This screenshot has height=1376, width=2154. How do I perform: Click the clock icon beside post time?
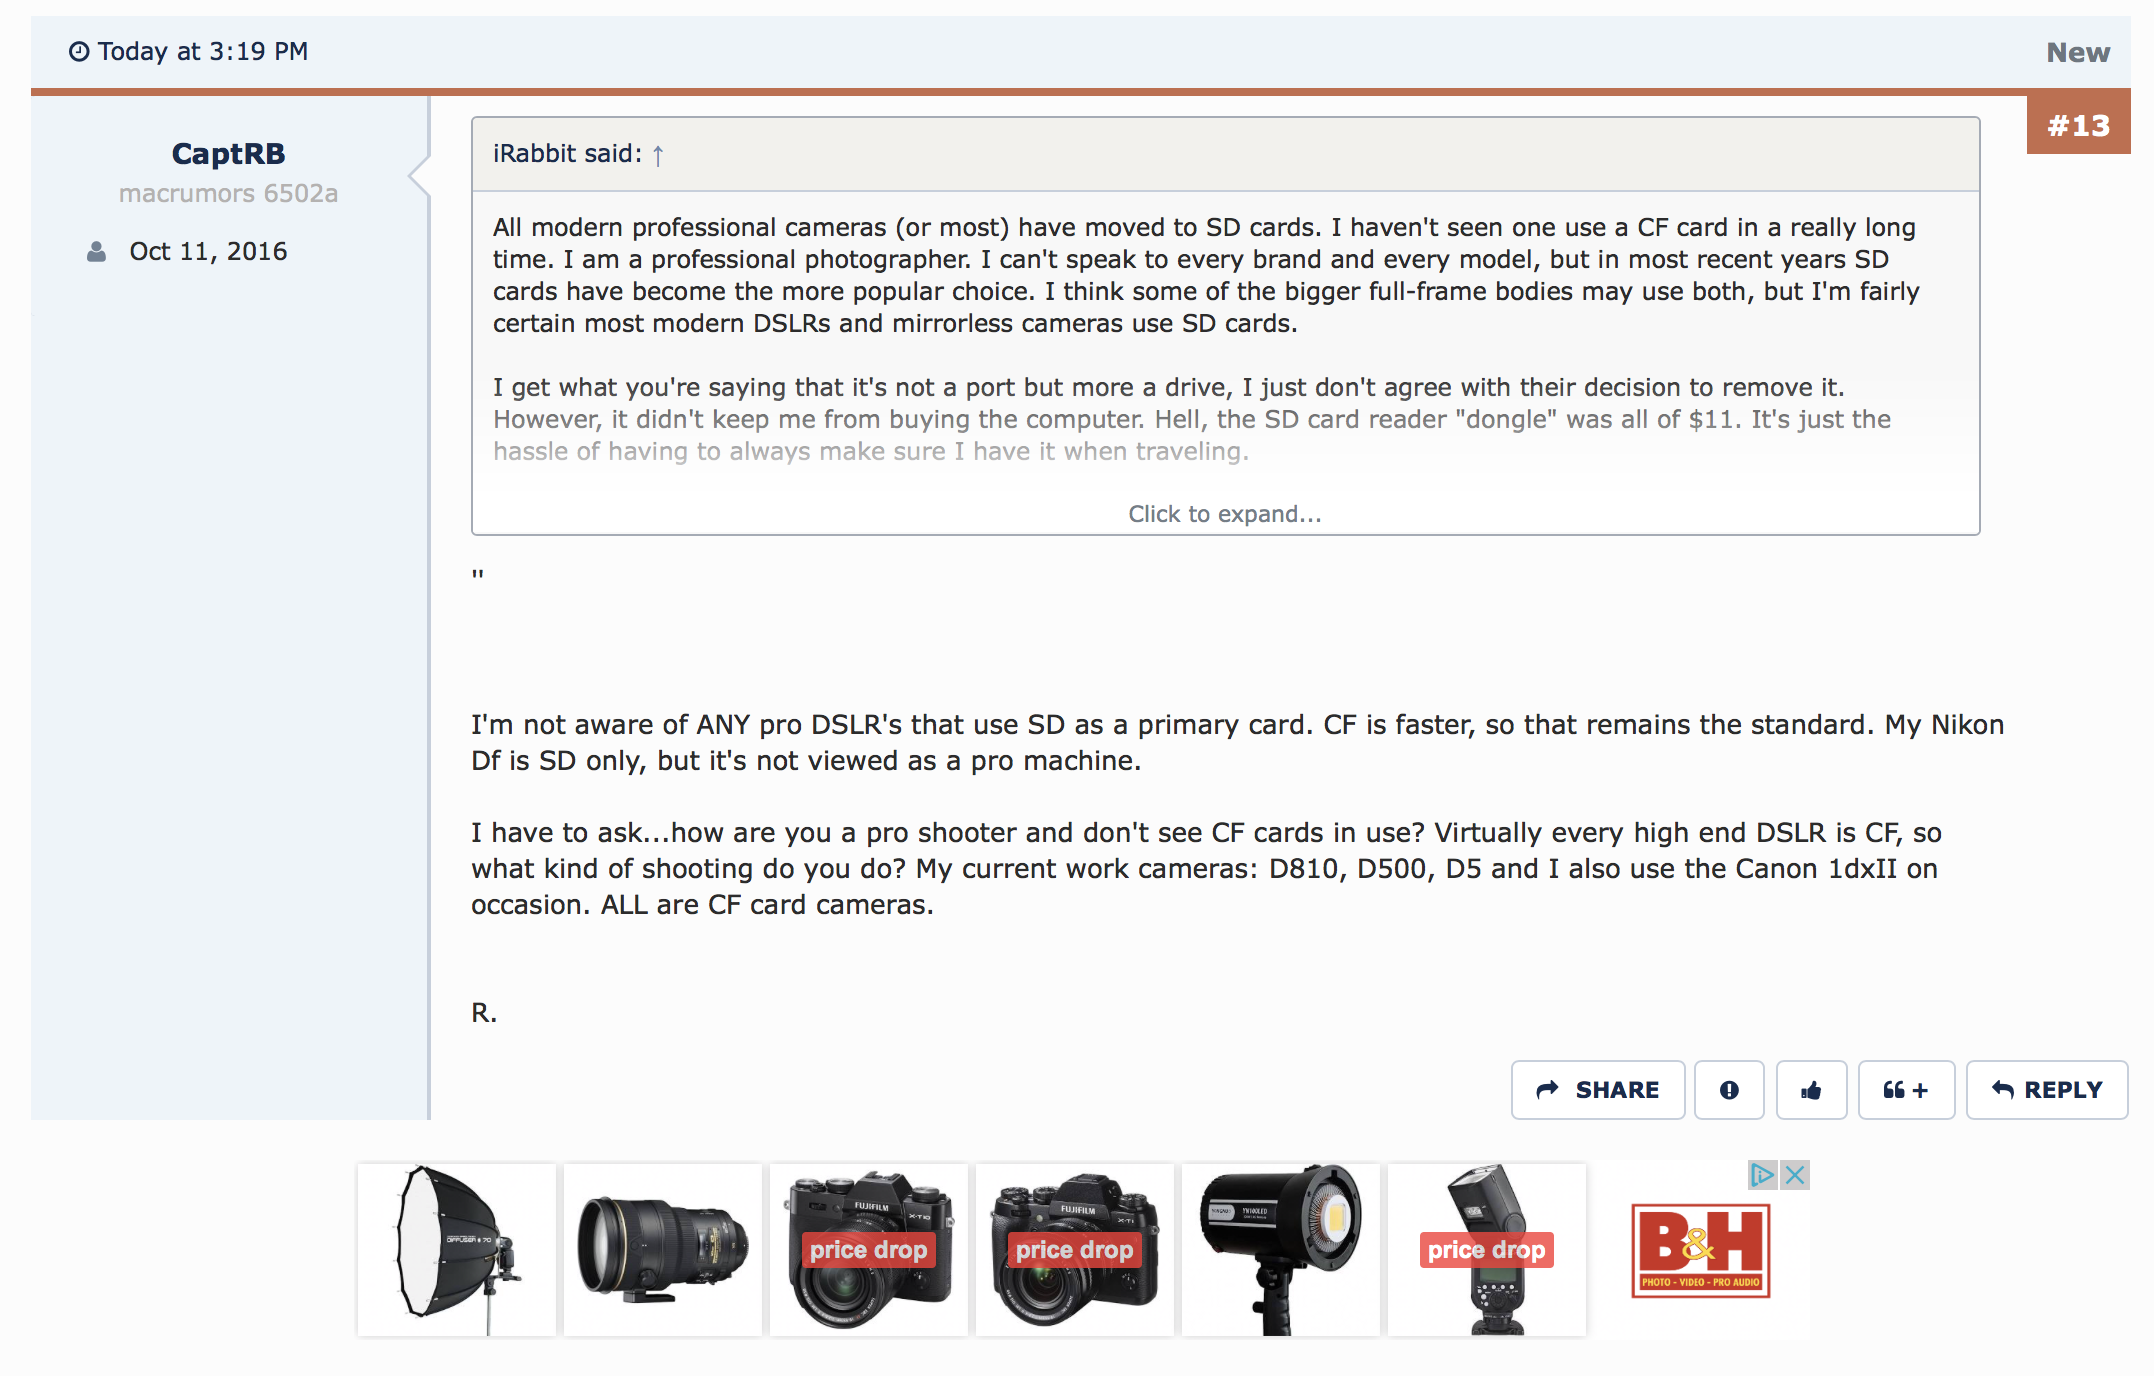pyautogui.click(x=79, y=51)
